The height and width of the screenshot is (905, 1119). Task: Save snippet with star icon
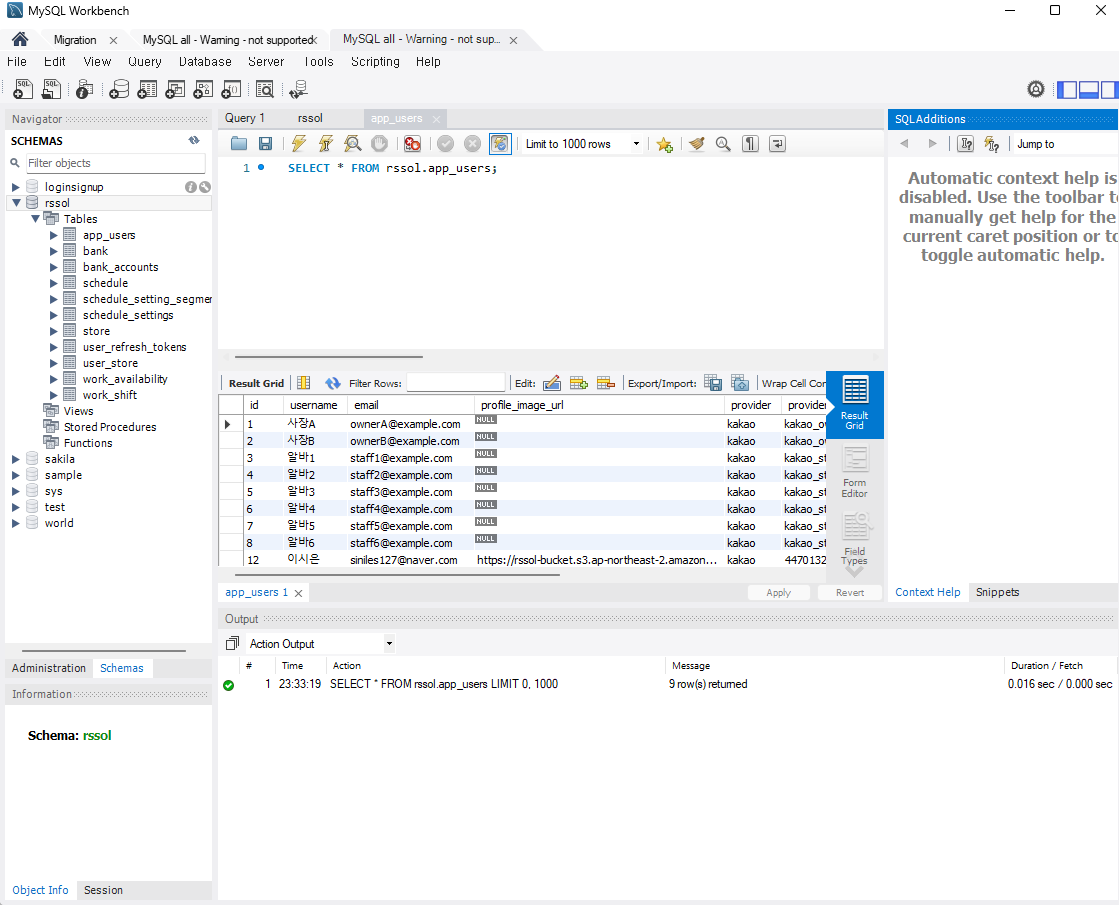664,144
